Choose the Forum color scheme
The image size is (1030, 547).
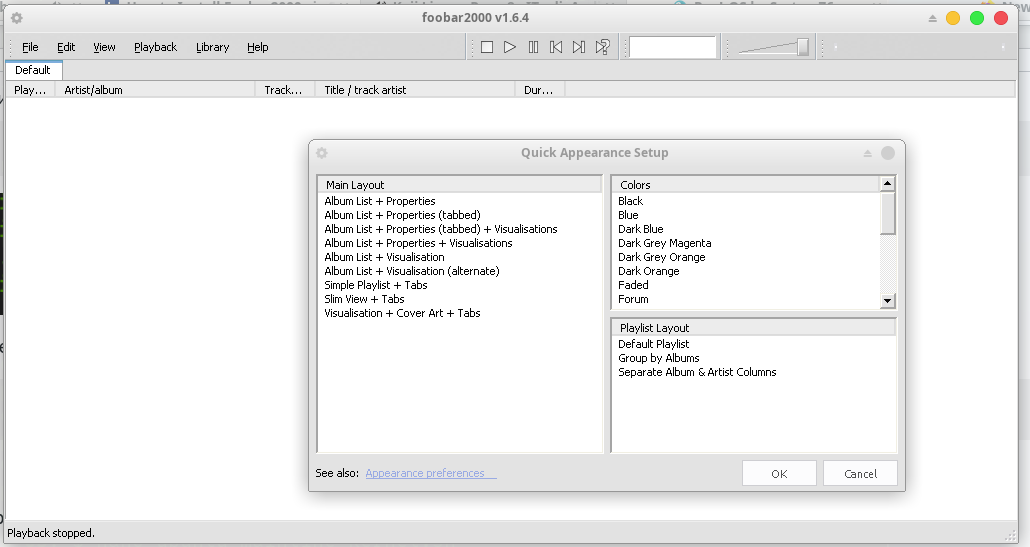tap(633, 299)
